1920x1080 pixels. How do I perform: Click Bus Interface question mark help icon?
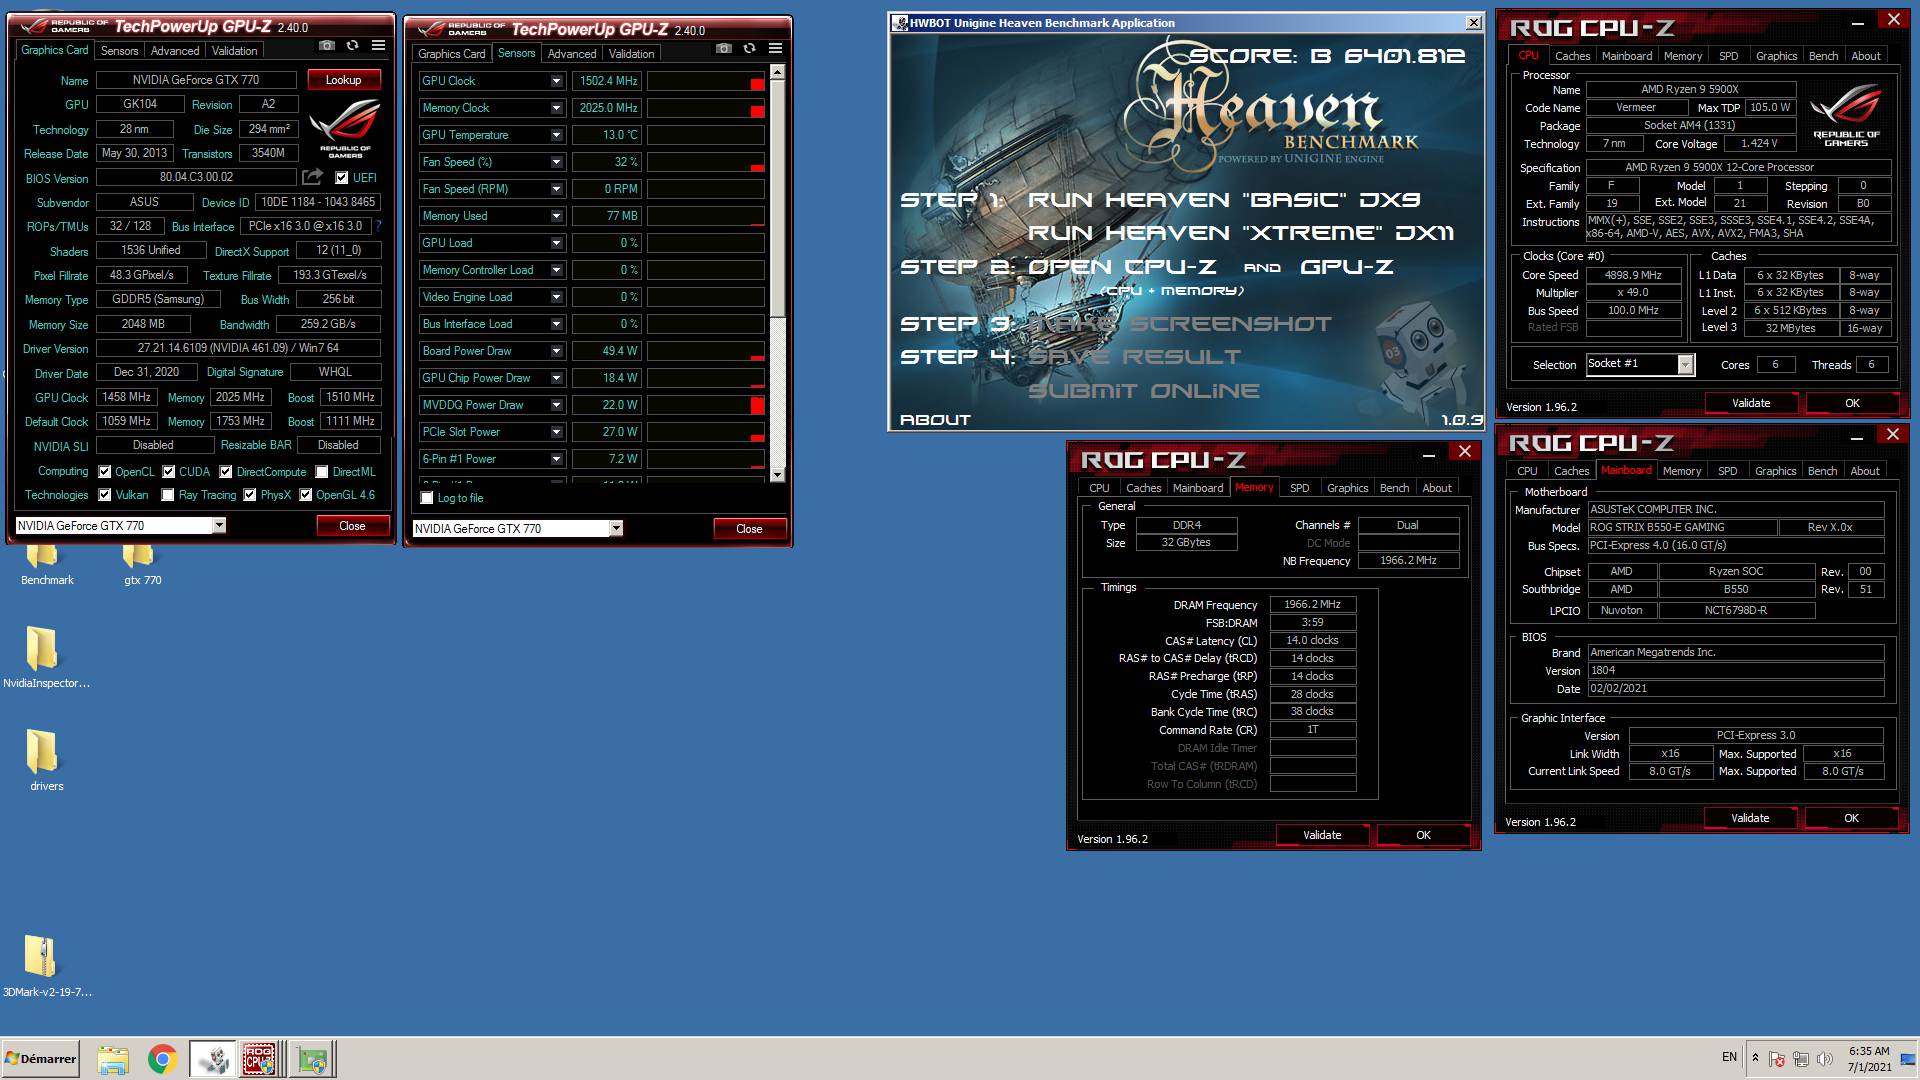coord(379,226)
